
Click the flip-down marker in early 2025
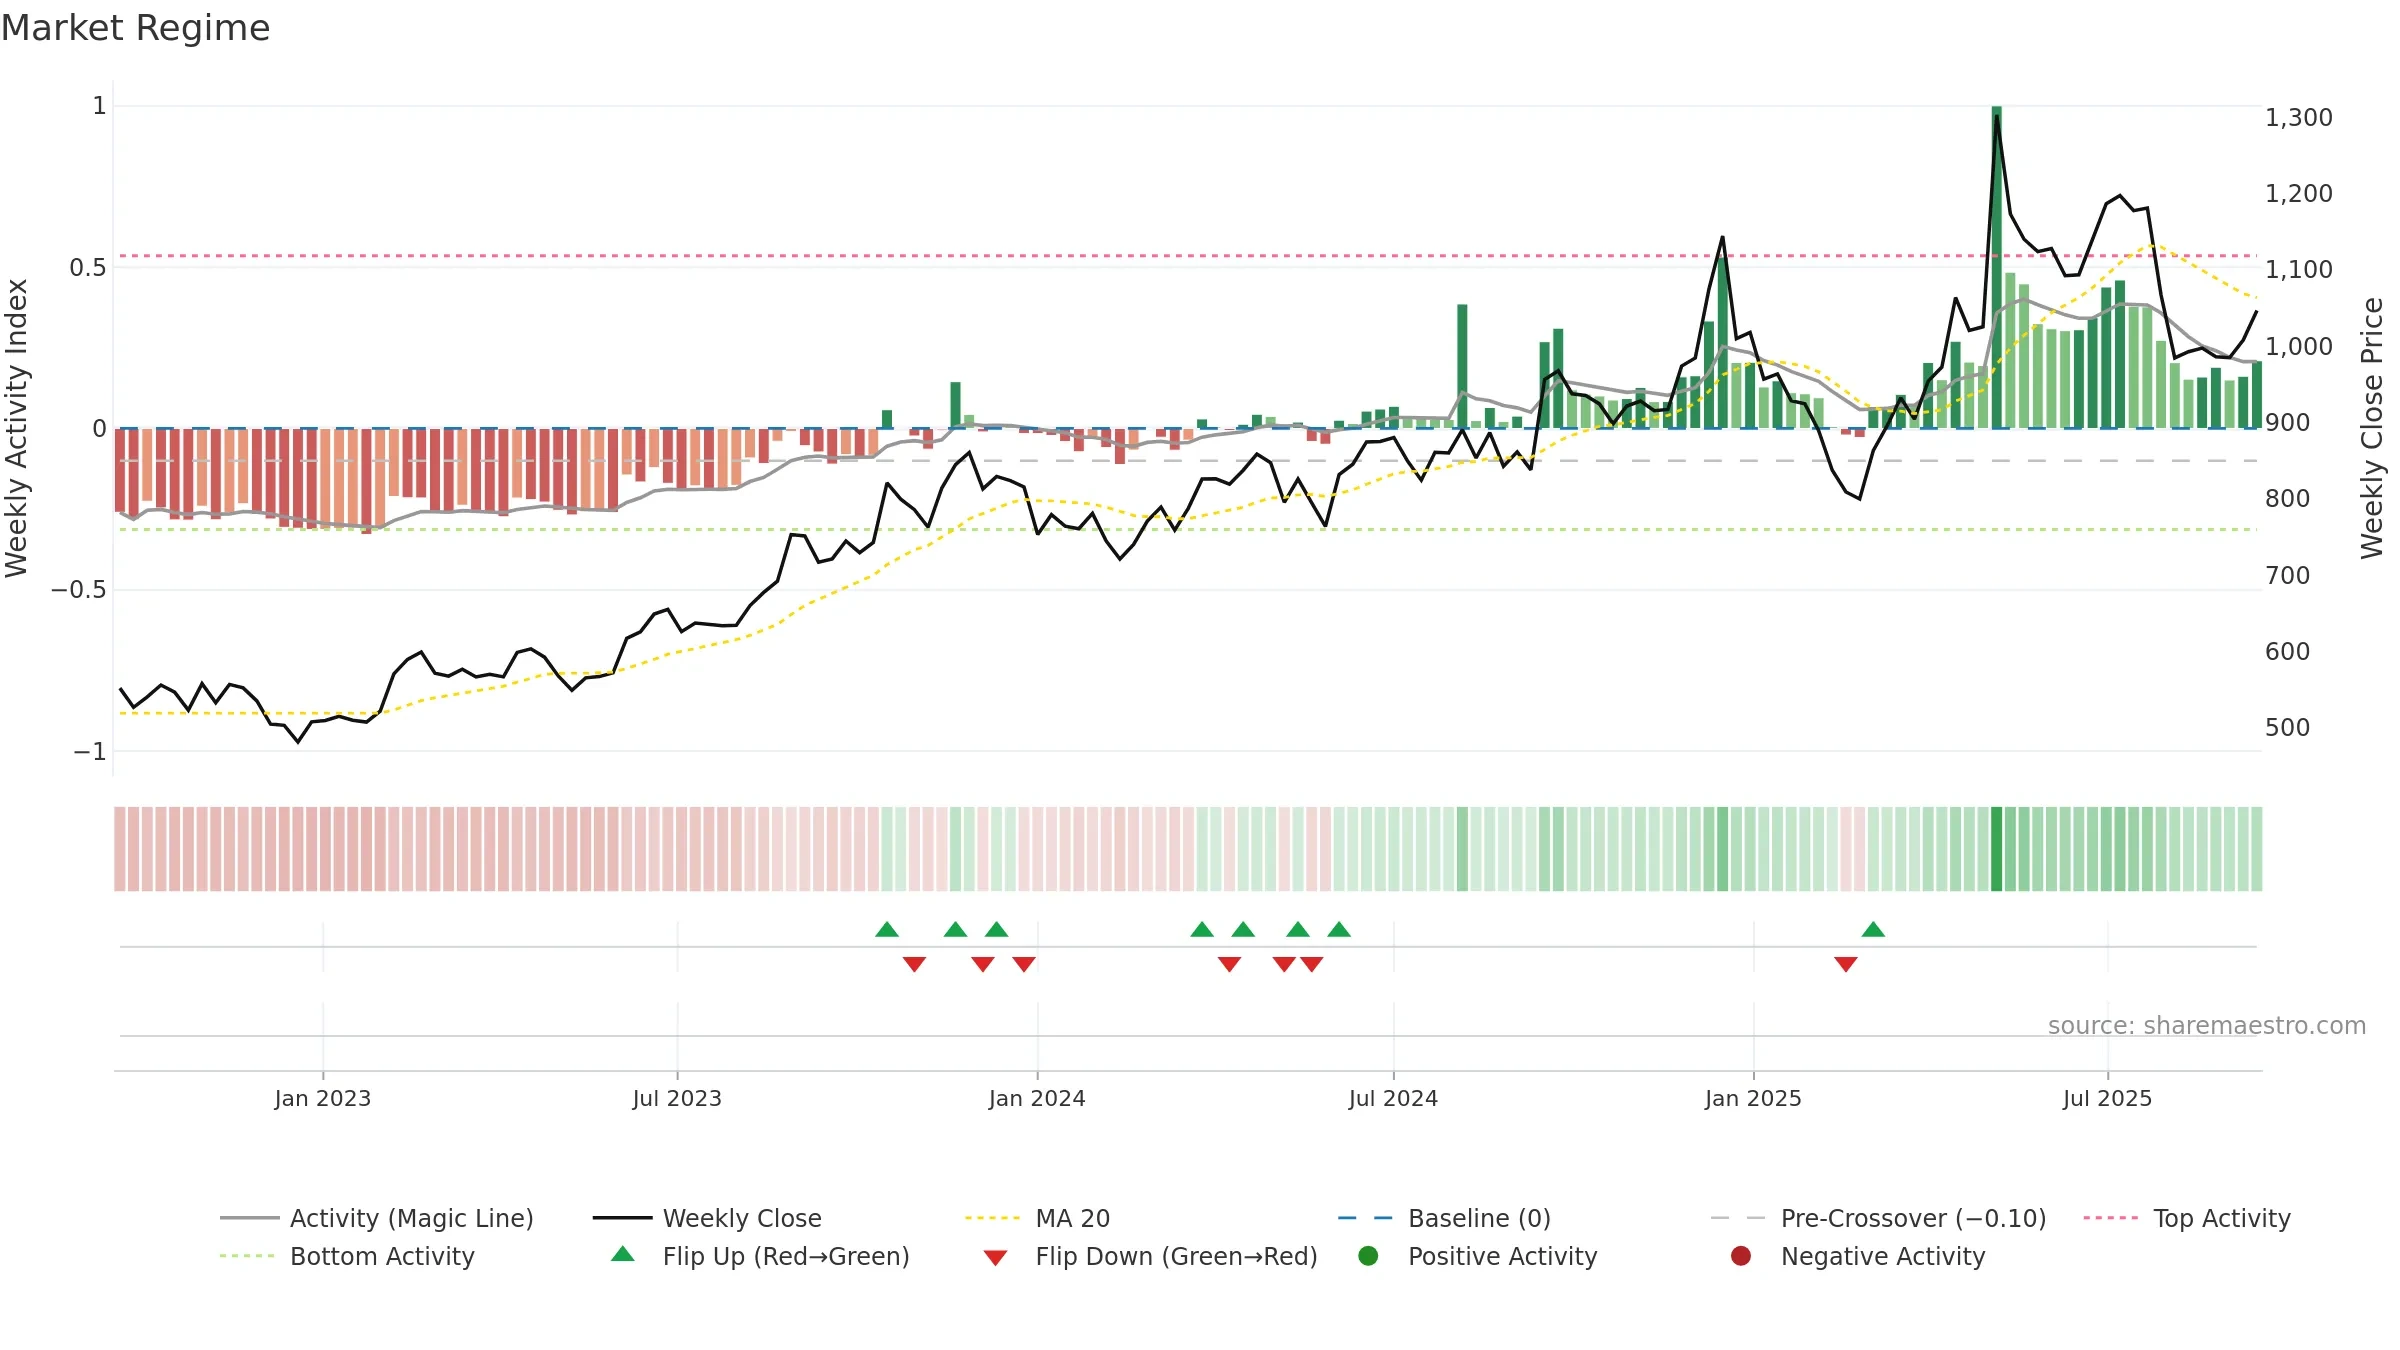(x=1846, y=964)
